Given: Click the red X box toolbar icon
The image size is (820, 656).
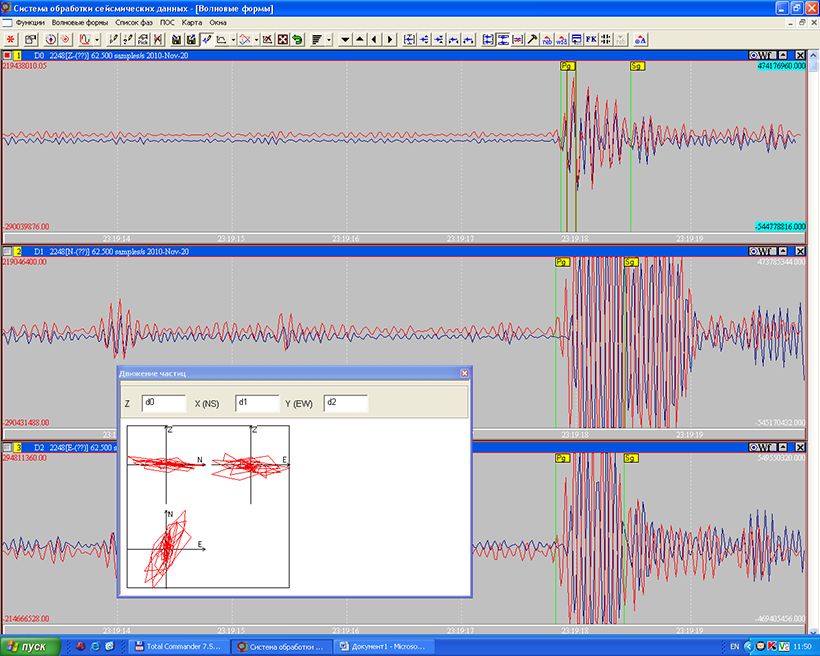Looking at the screenshot, I should (282, 39).
